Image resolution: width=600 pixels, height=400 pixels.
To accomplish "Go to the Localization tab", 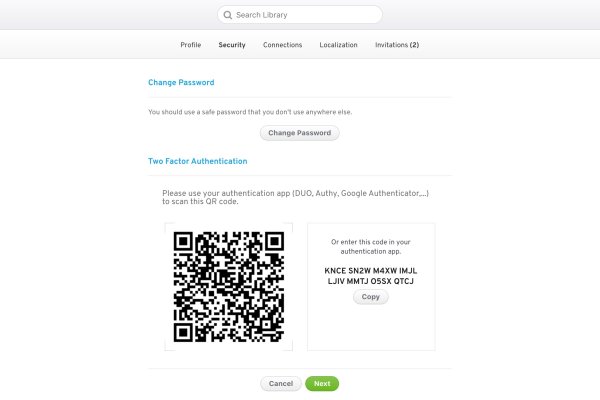I will 338,45.
